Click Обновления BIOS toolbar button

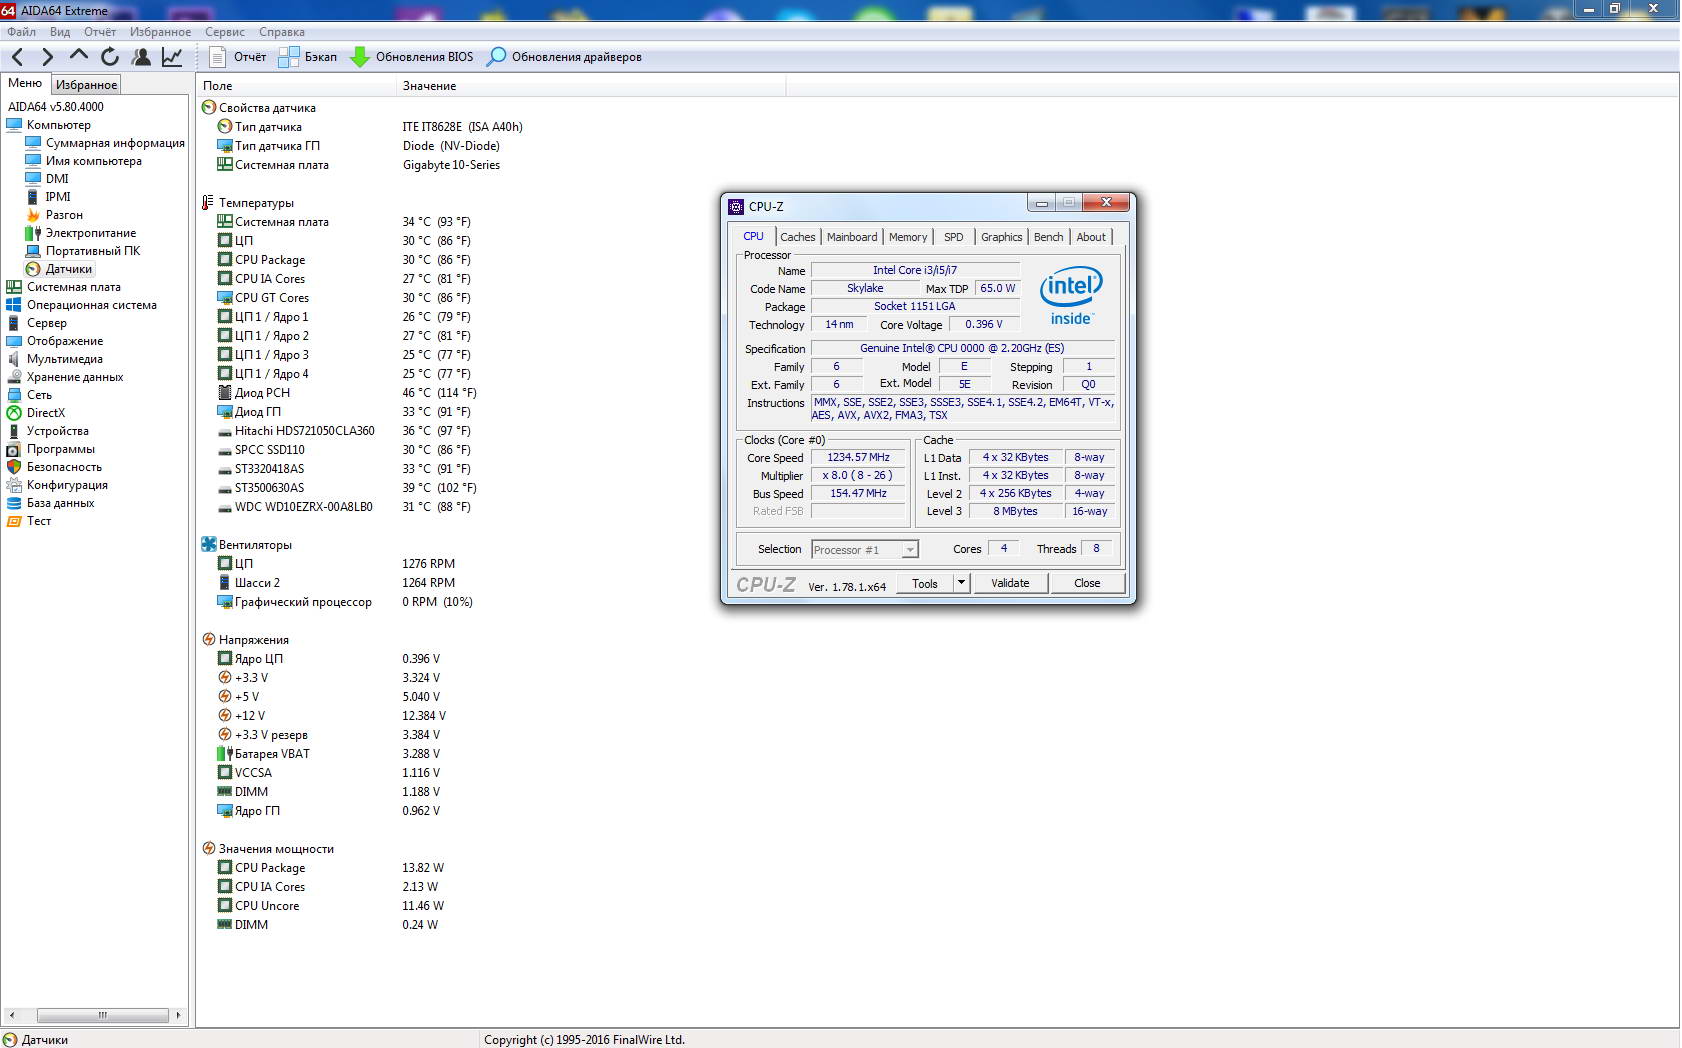pyautogui.click(x=412, y=57)
